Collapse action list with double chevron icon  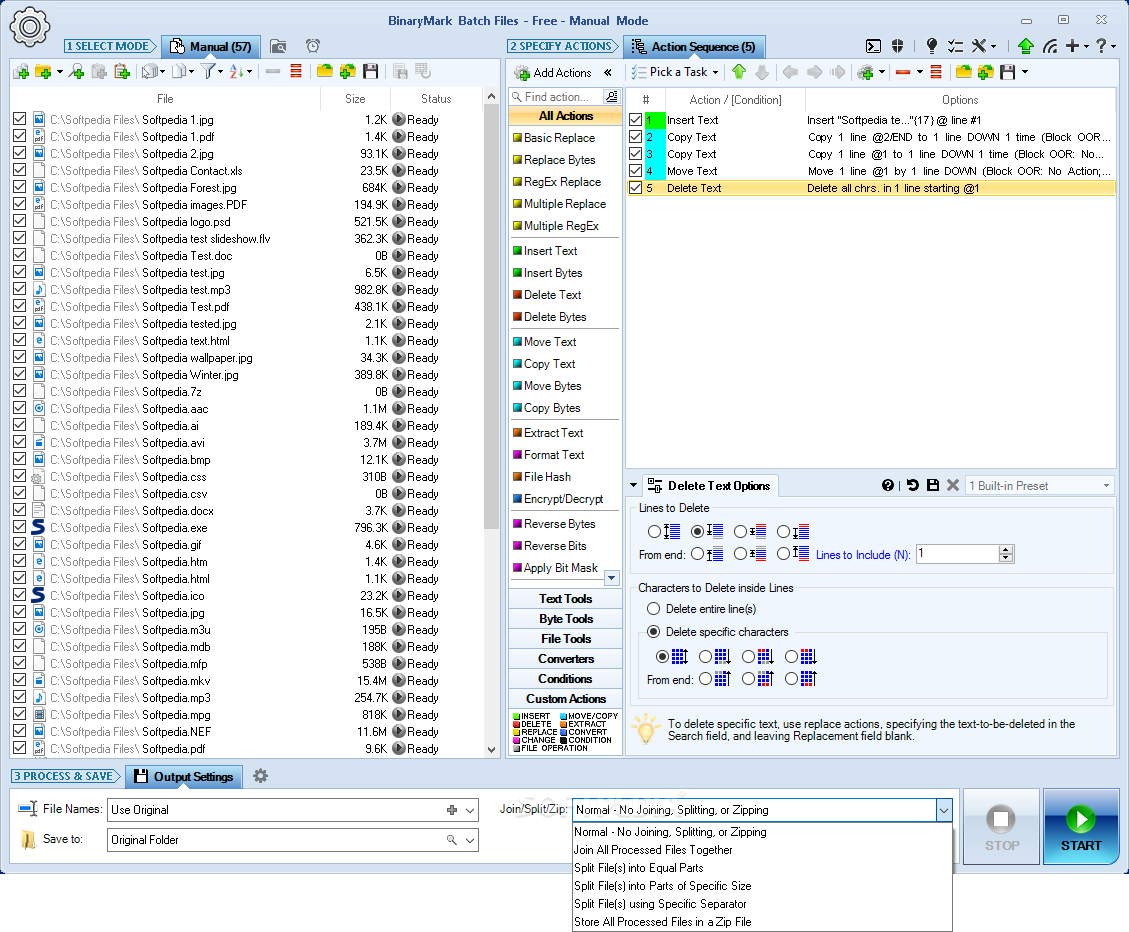[608, 73]
